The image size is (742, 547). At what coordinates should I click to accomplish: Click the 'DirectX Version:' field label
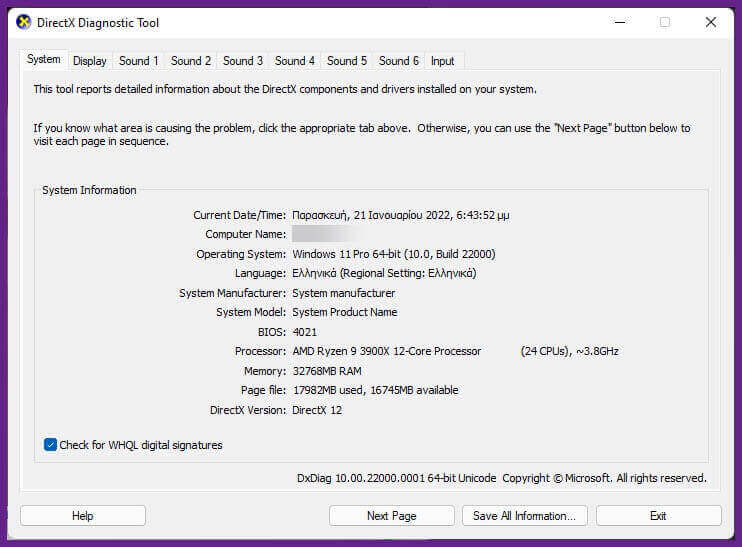coord(248,410)
